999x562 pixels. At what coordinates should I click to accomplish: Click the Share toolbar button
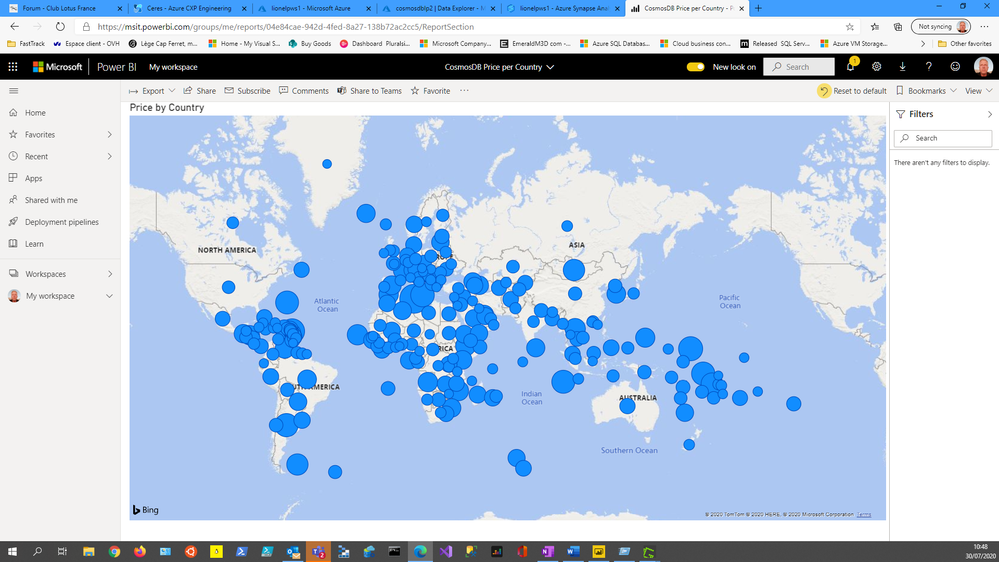pos(199,90)
